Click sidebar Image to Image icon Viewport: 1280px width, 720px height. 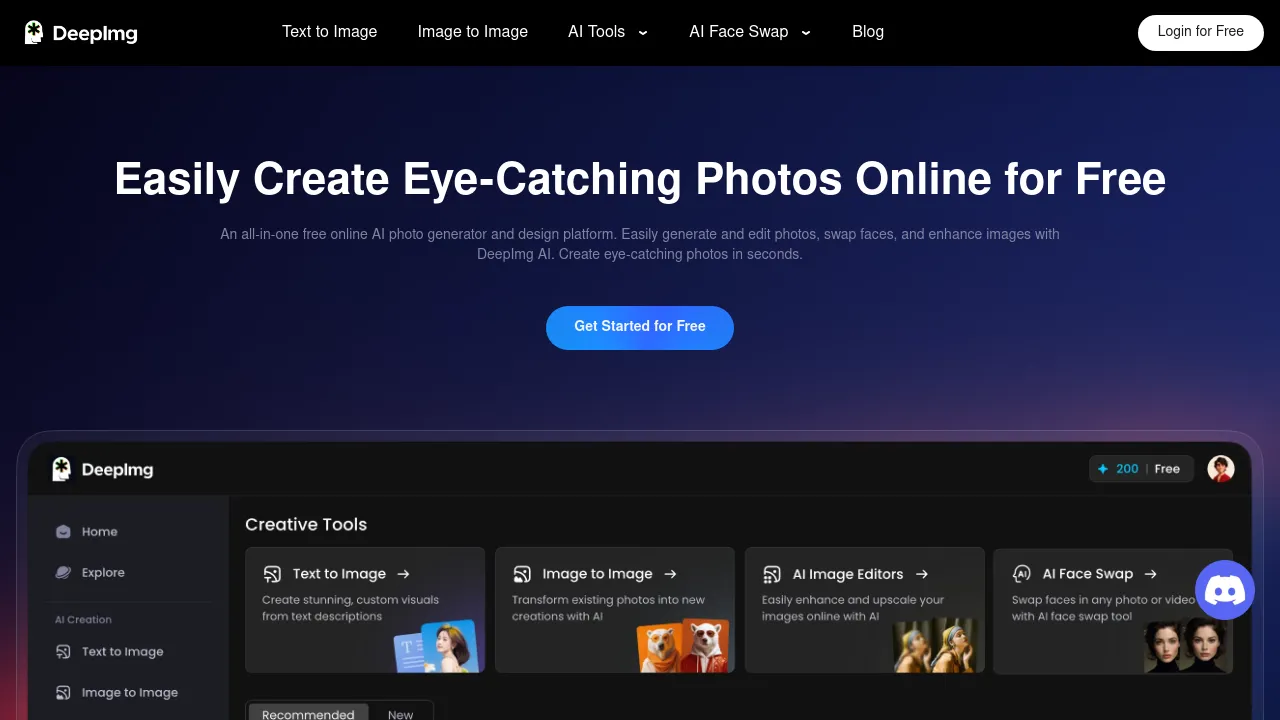[x=63, y=692]
